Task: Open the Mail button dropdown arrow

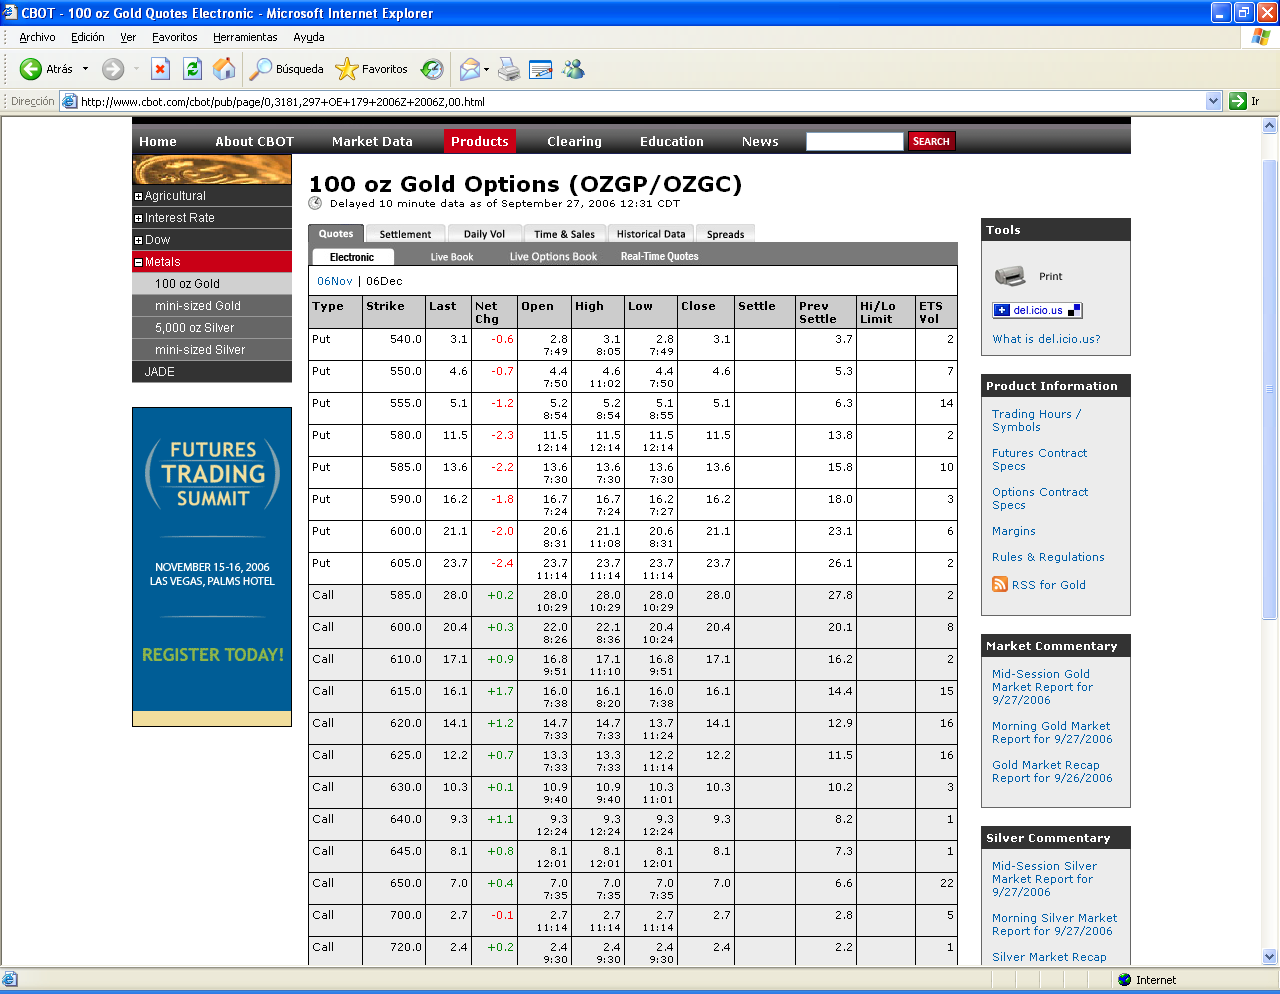Action: coord(486,69)
